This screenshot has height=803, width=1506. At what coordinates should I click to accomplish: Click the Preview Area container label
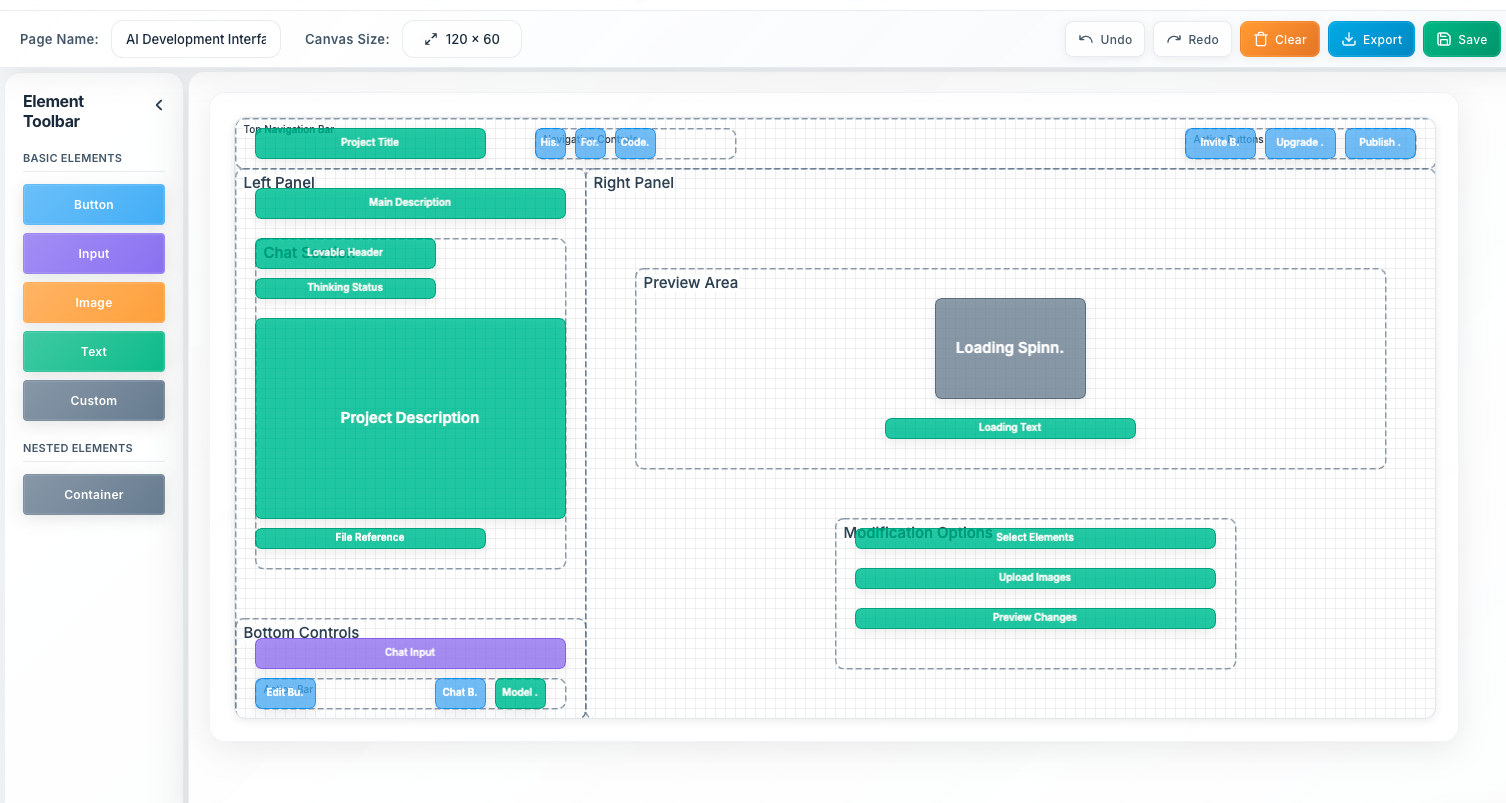coord(690,283)
